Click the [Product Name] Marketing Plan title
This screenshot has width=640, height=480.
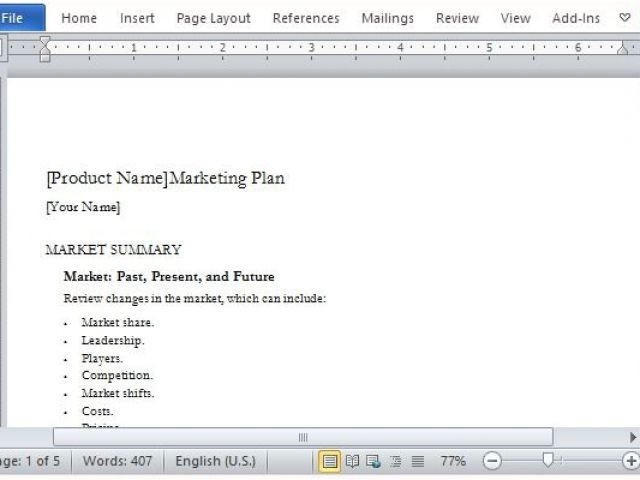click(x=166, y=179)
